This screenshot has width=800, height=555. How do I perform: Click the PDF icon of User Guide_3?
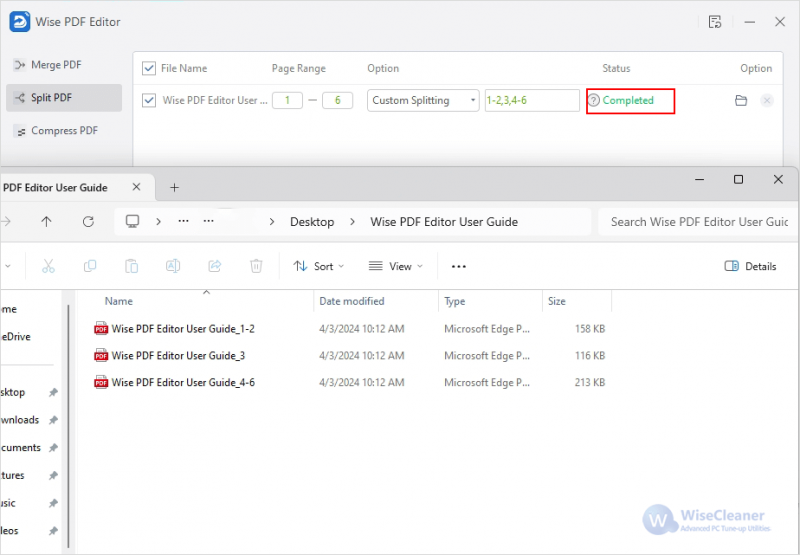(x=101, y=356)
